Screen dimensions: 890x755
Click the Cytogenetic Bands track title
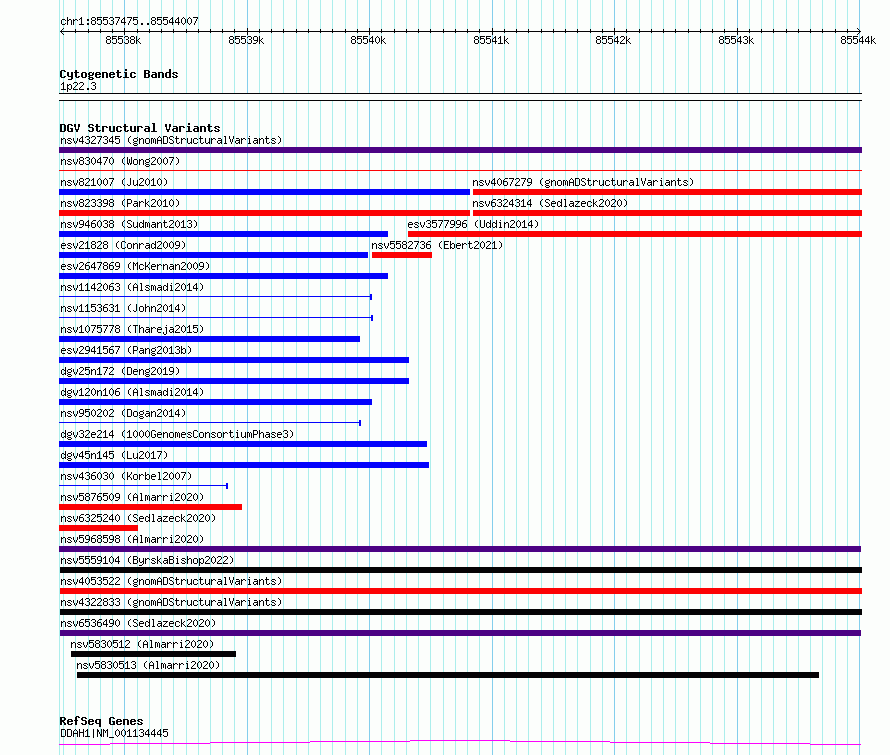pyautogui.click(x=119, y=74)
